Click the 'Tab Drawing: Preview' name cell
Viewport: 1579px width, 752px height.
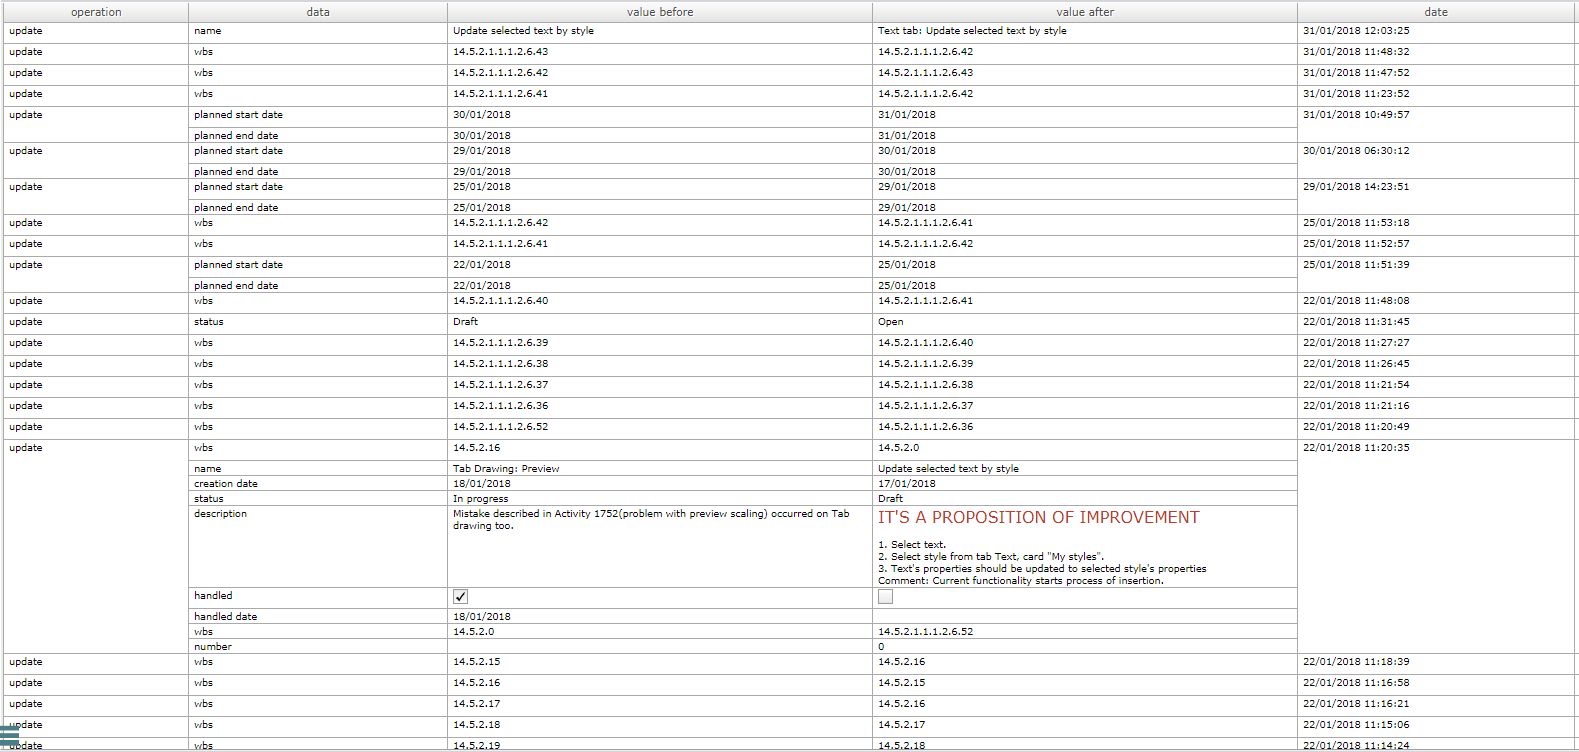click(506, 468)
